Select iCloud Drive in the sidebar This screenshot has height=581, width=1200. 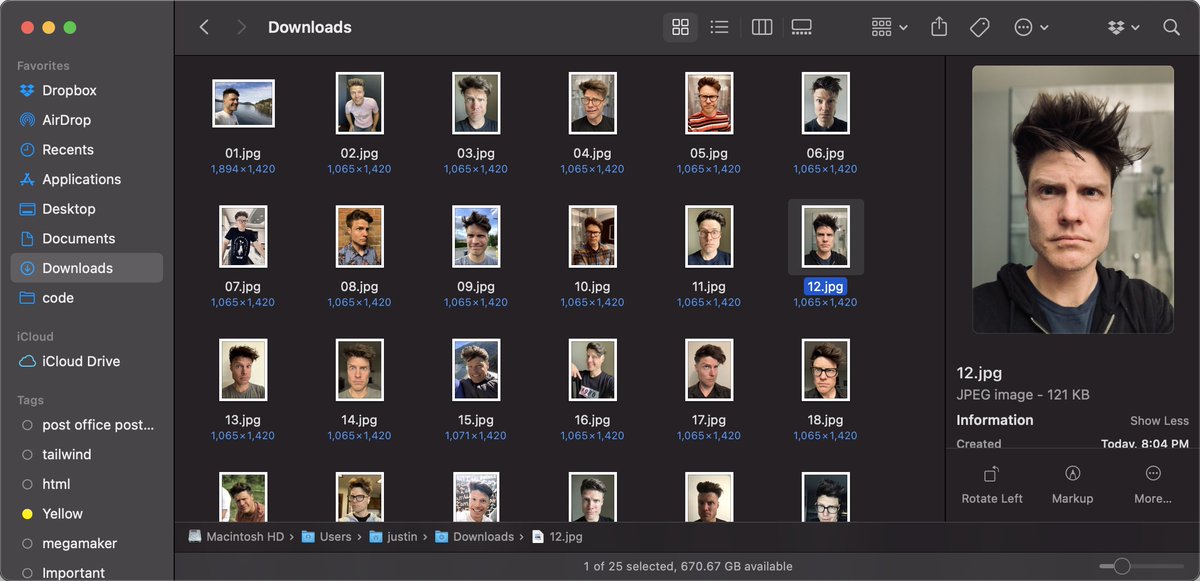(x=80, y=362)
